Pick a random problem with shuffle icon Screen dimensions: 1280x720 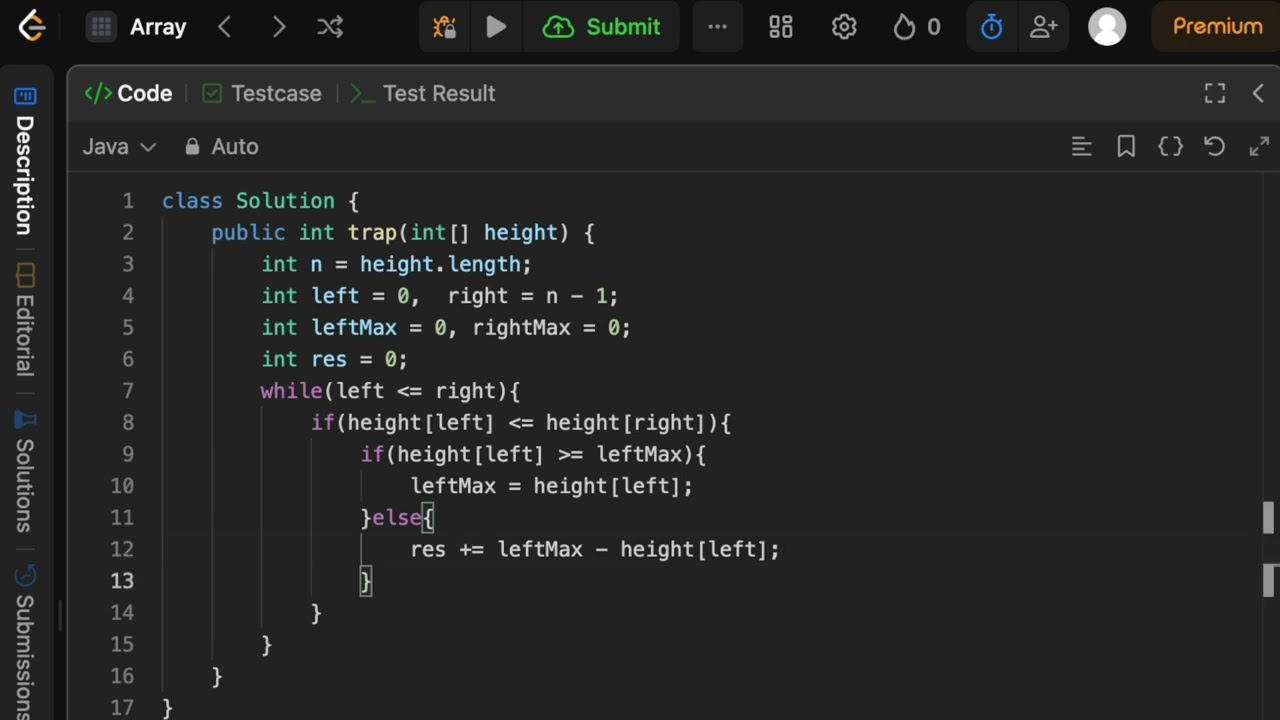(x=330, y=27)
